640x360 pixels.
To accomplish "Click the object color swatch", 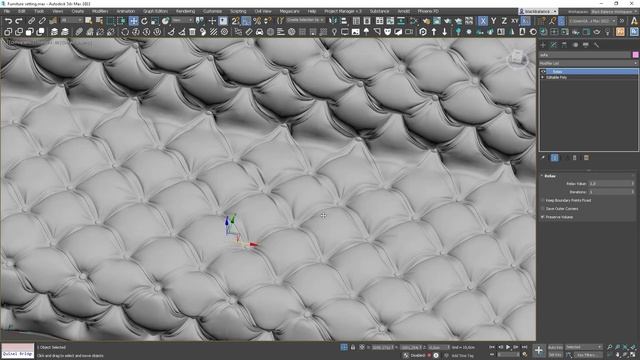I will [635, 55].
